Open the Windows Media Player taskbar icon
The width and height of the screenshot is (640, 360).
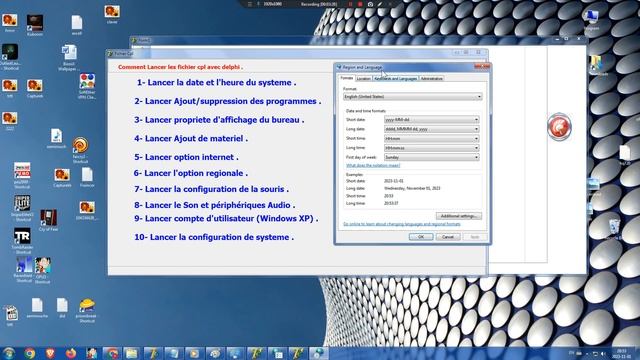tap(194, 353)
